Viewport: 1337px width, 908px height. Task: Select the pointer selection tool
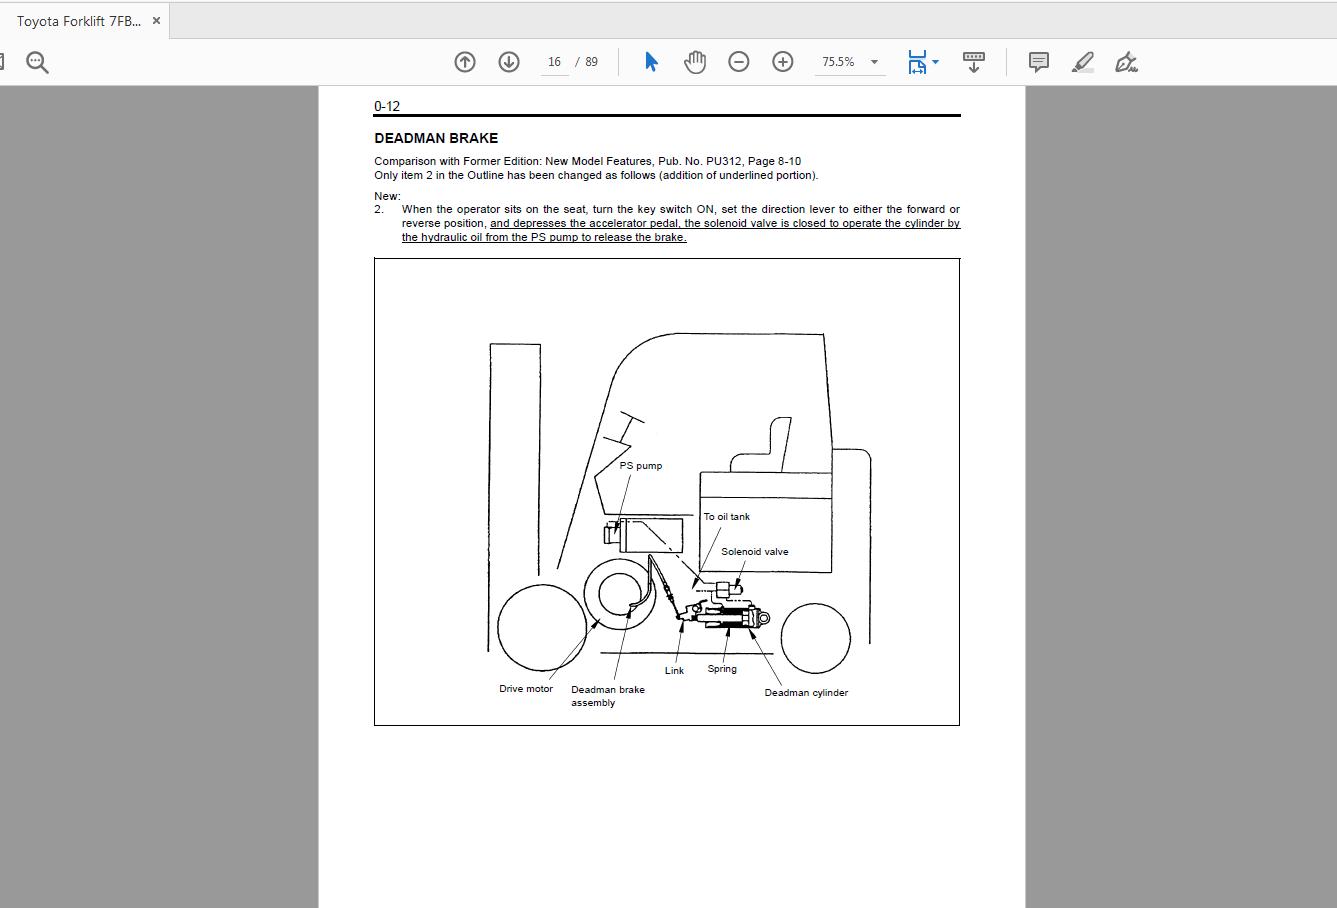[650, 61]
